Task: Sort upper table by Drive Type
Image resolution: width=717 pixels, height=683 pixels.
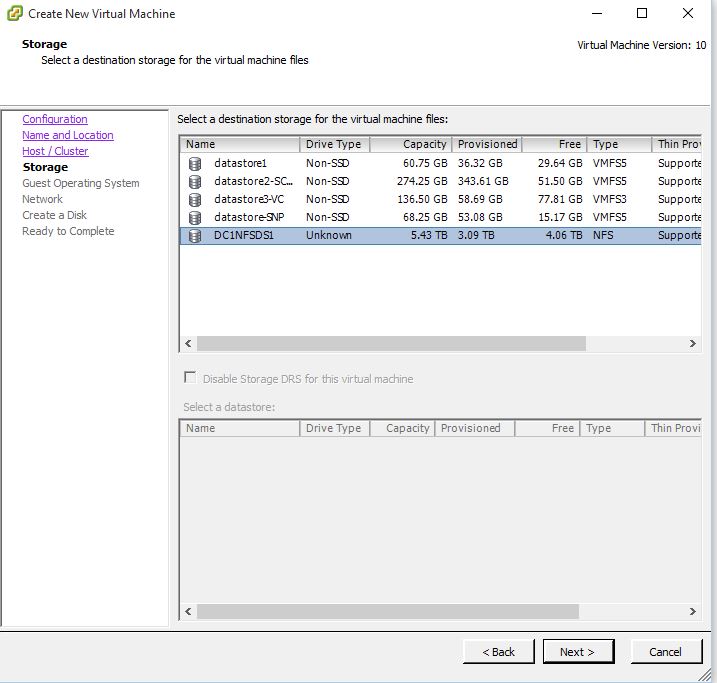Action: pos(334,144)
